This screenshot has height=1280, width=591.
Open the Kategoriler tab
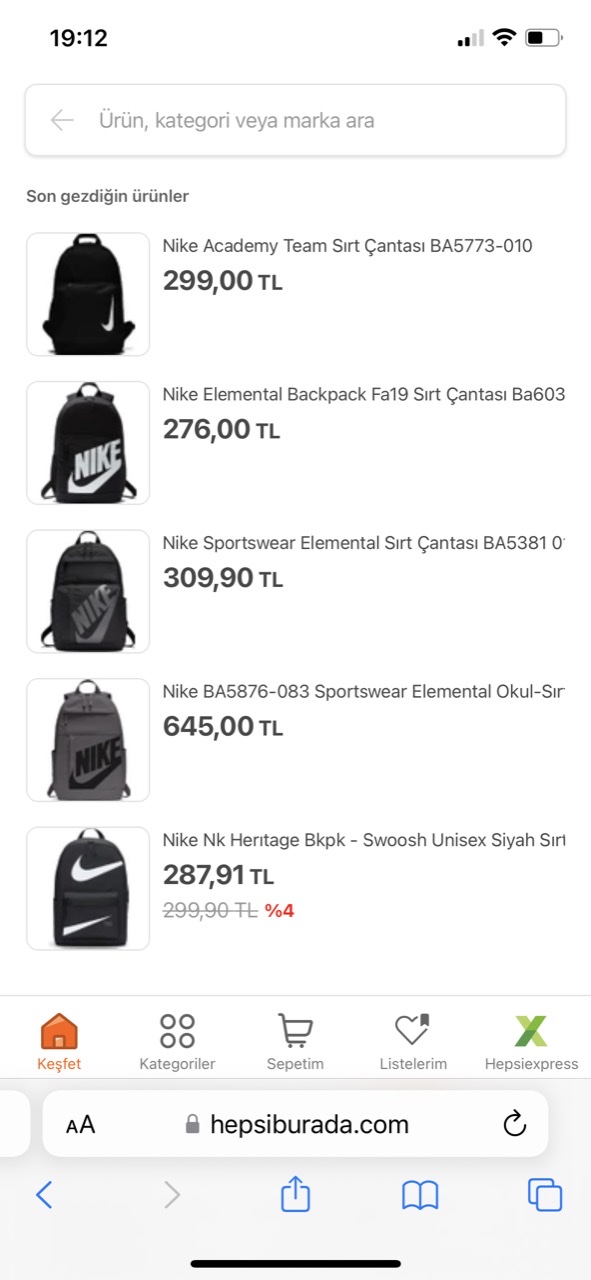pyautogui.click(x=177, y=1041)
